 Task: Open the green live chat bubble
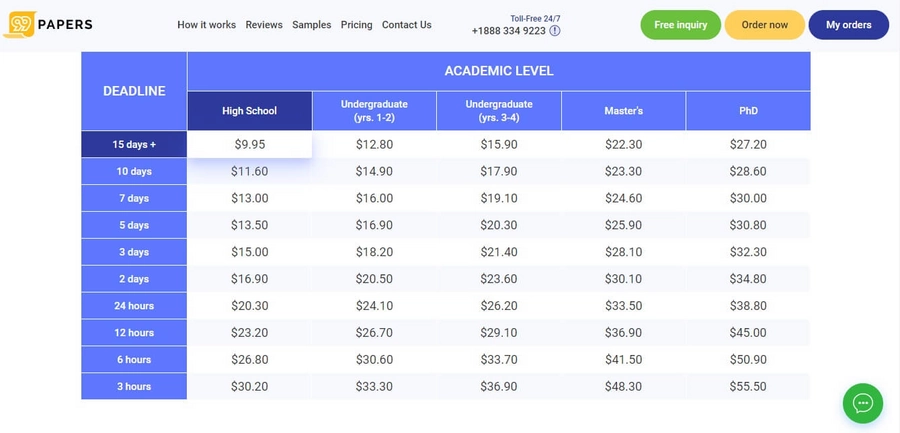(863, 403)
